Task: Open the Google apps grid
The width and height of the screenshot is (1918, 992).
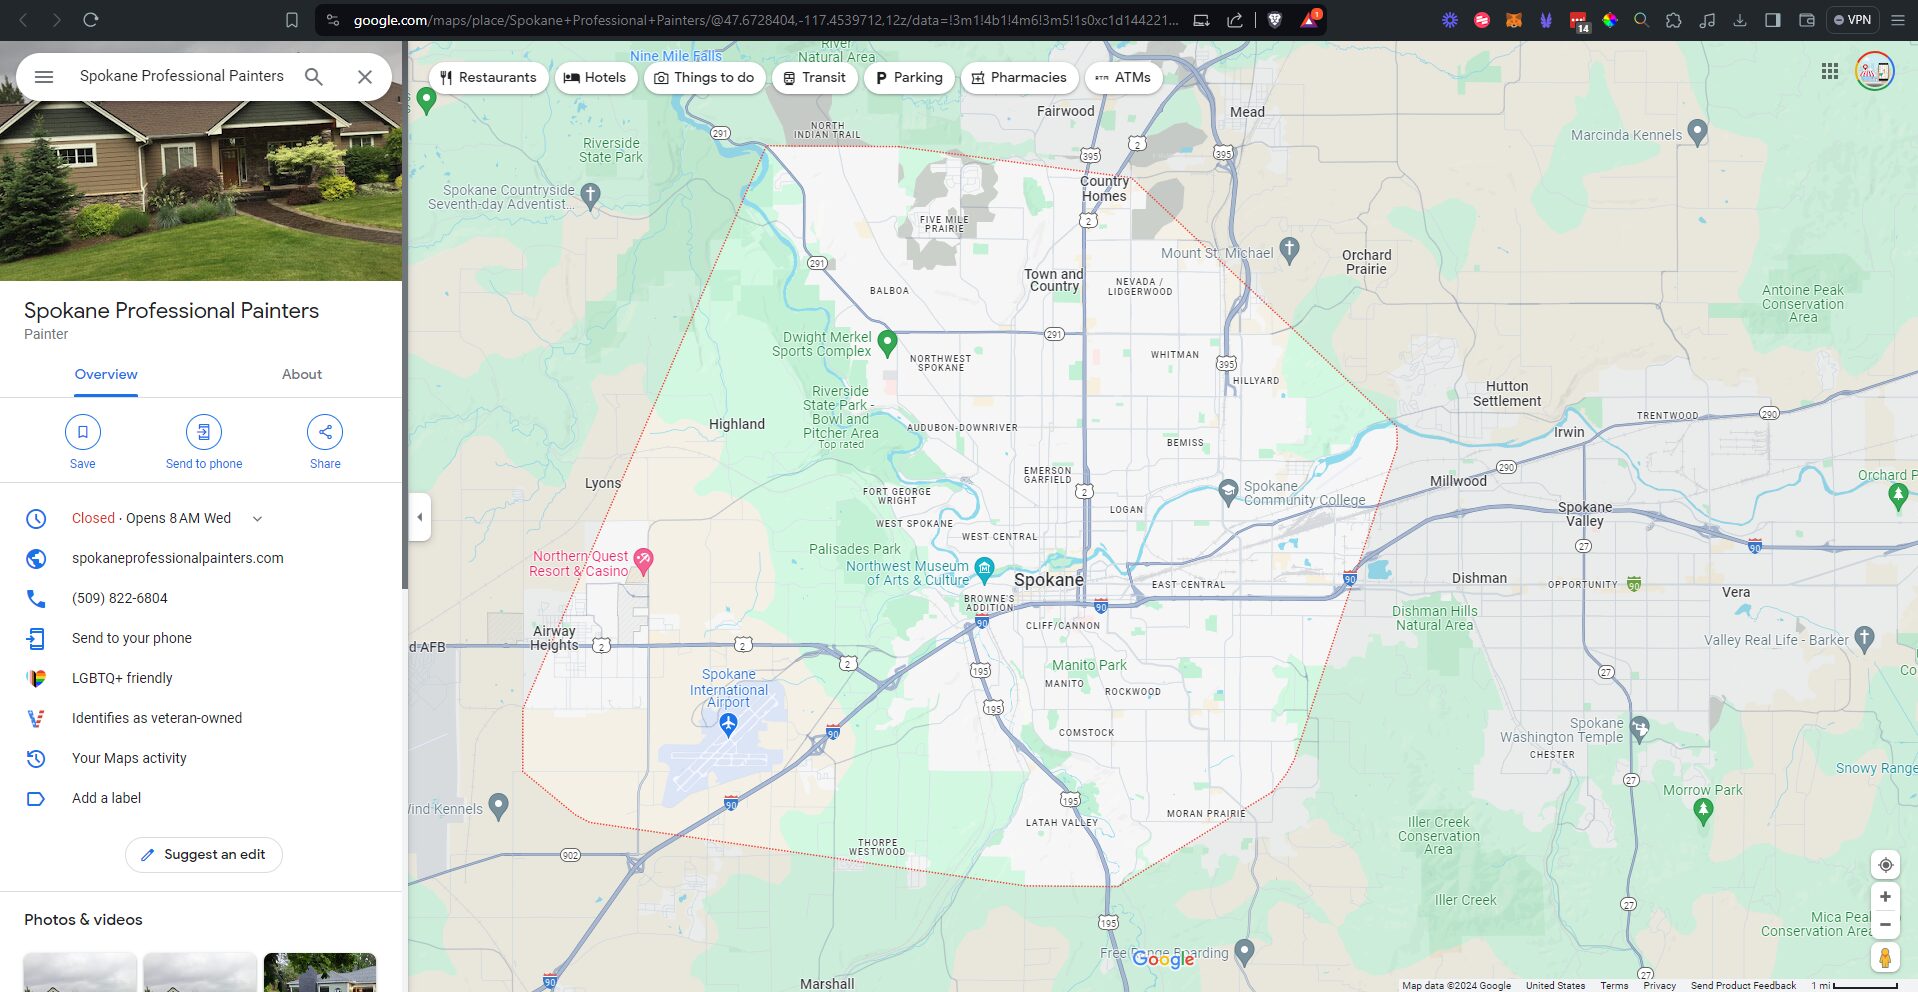Action: (x=1830, y=71)
